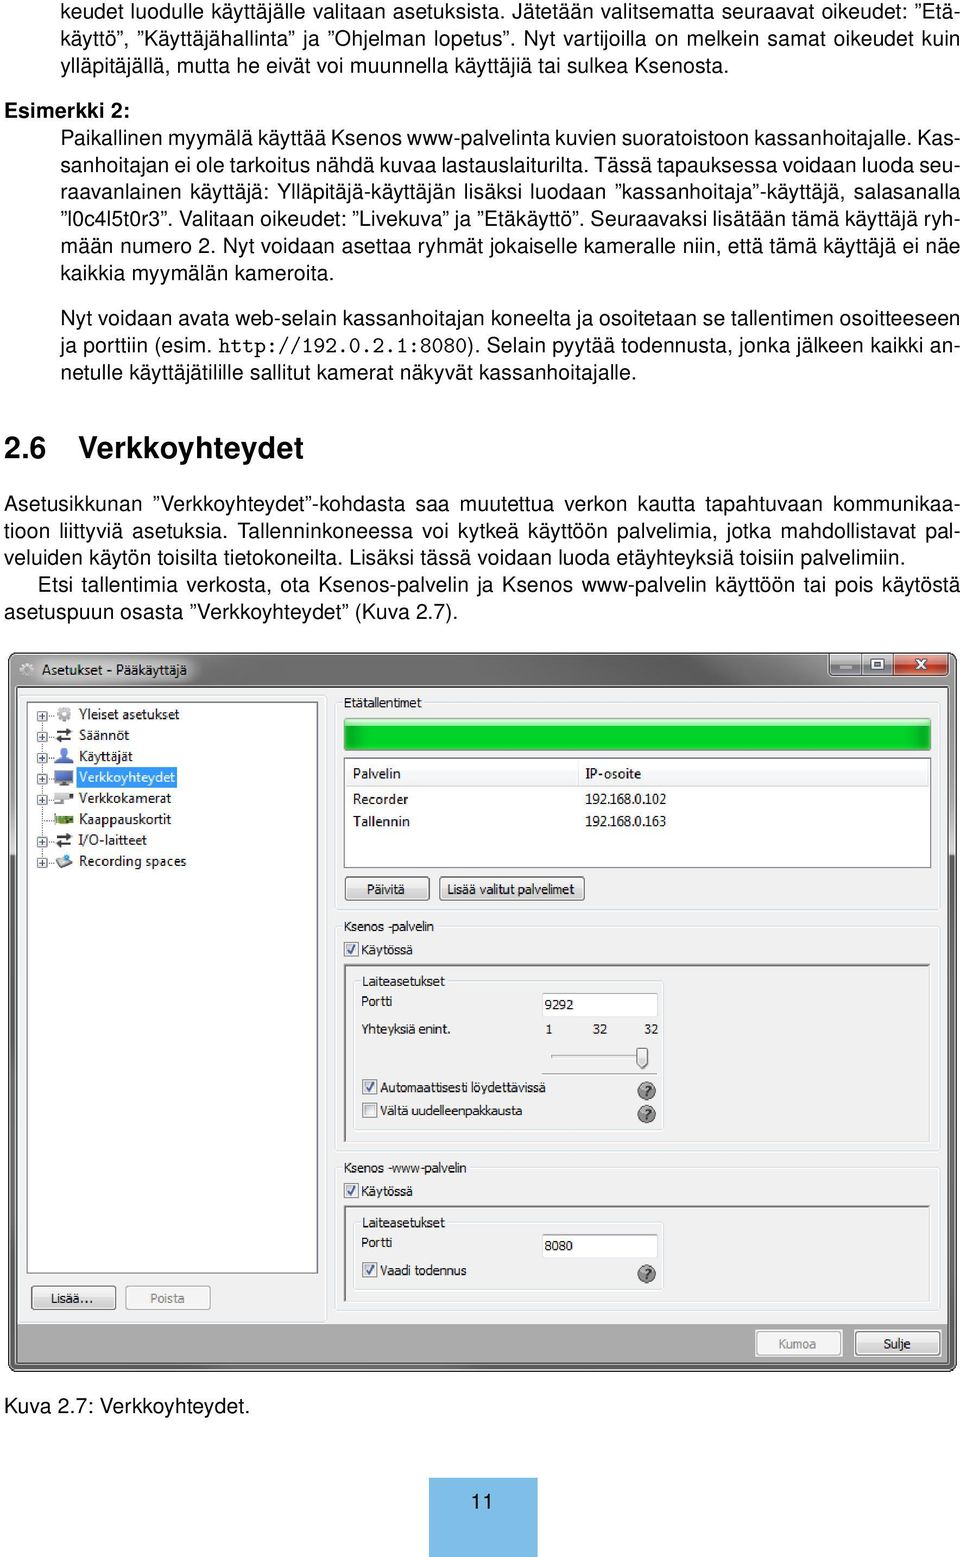The width and height of the screenshot is (960, 1557).
Task: Select Kaappauskortit in the settings tree
Action: coord(125,819)
